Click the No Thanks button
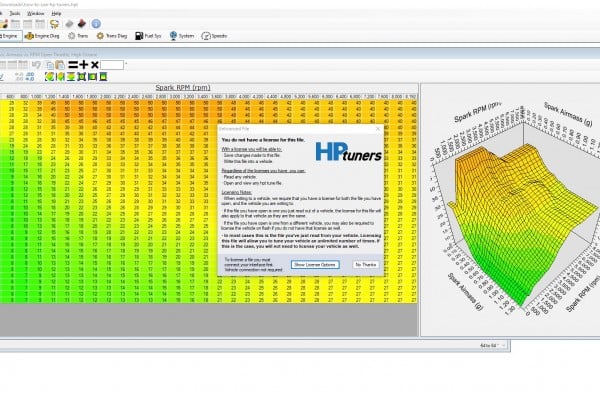Screen dimensions: 600x400 pos(366,264)
